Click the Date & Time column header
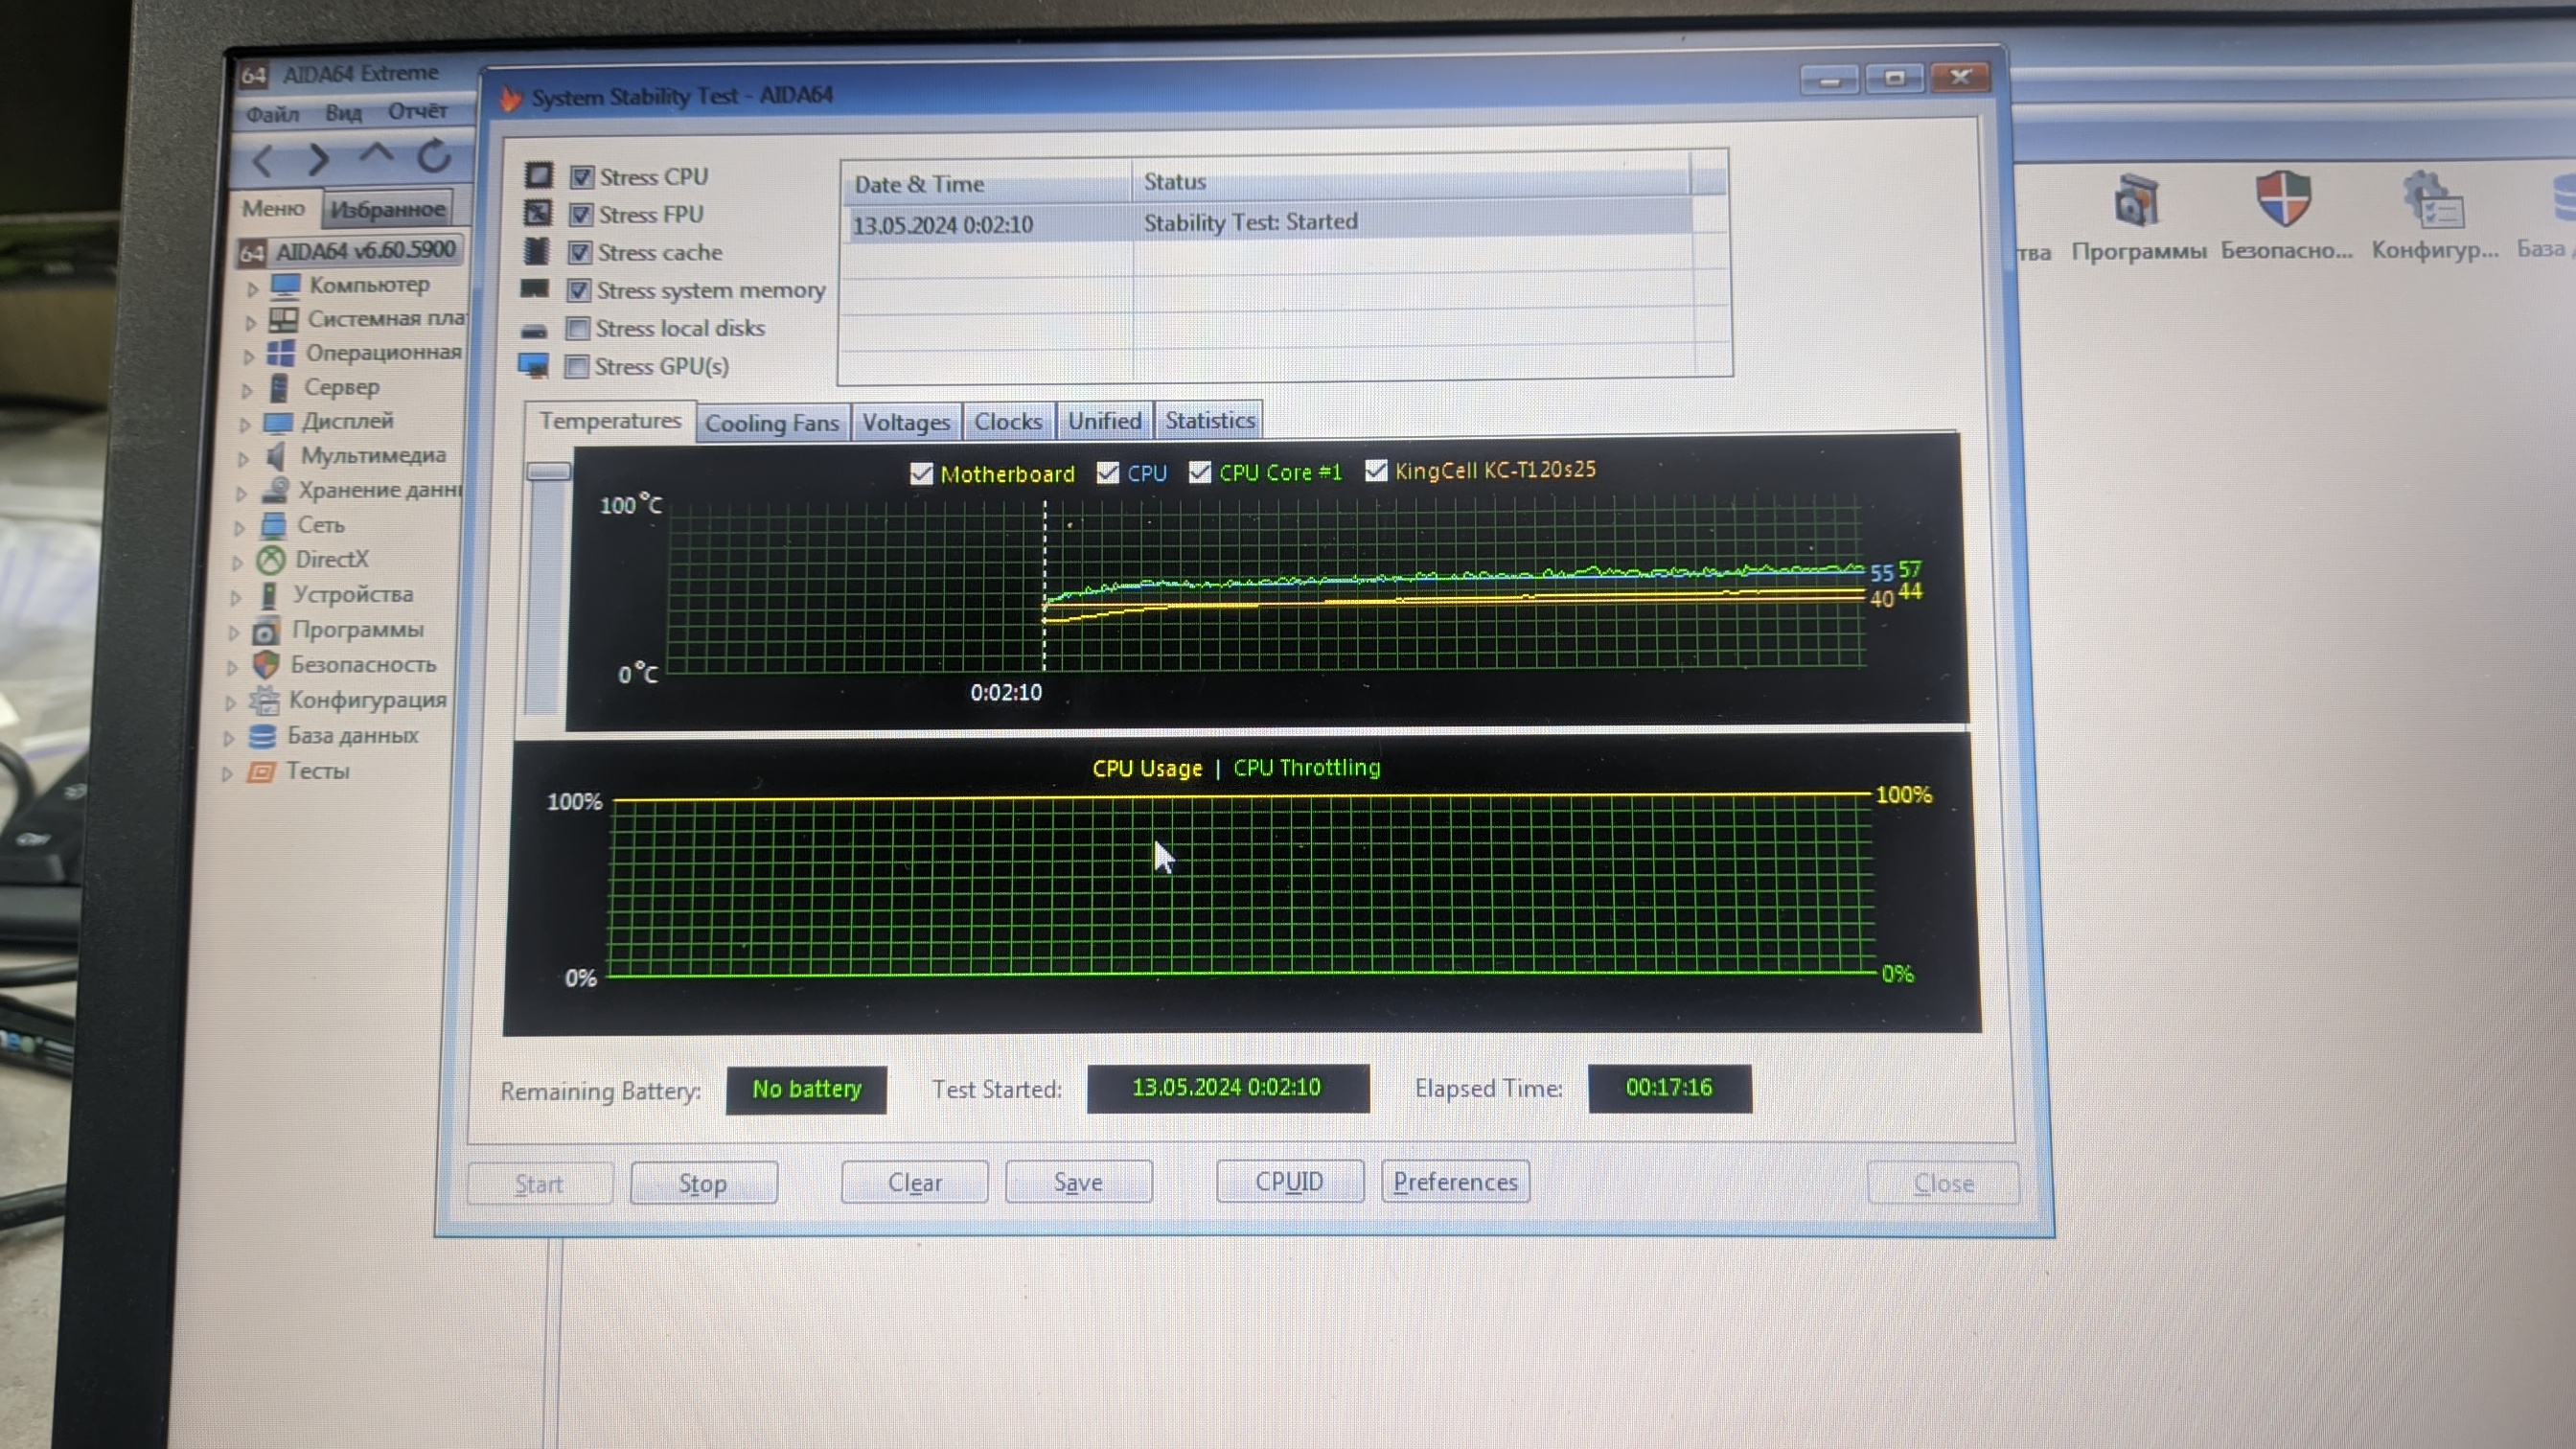Viewport: 2576px width, 1449px height. pyautogui.click(x=988, y=184)
